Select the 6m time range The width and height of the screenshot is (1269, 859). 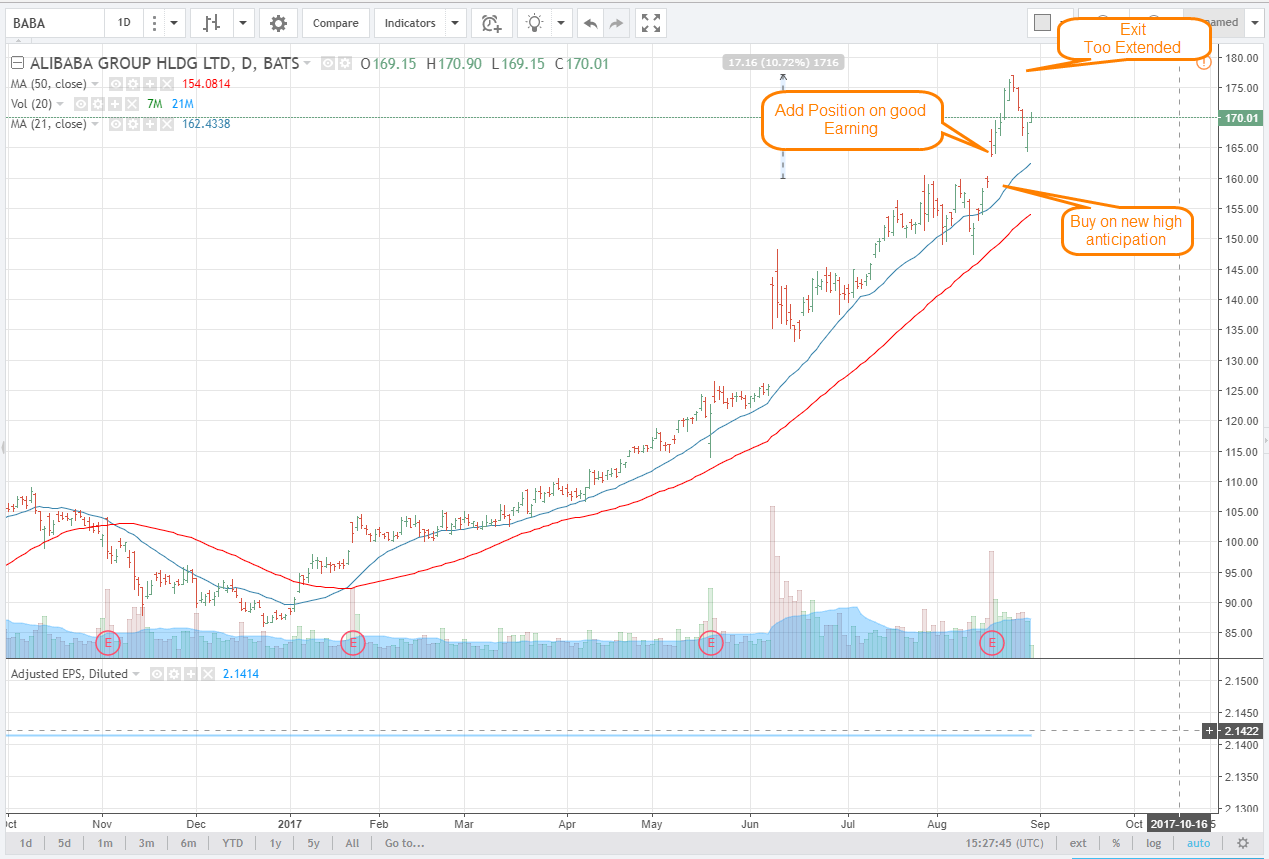pos(188,843)
